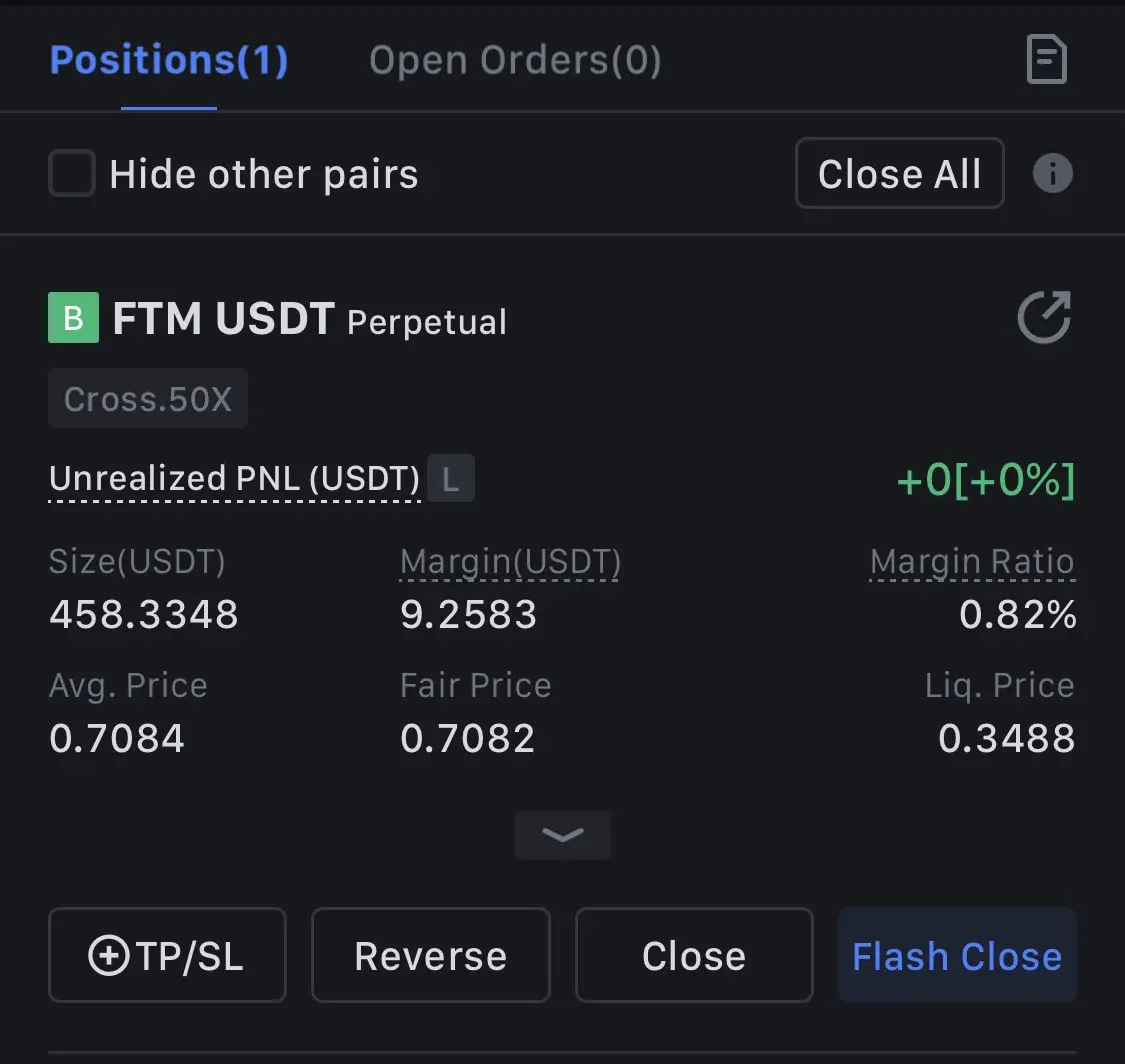Open the Cross.50X leverage selector
The width and height of the screenshot is (1125, 1064).
click(x=148, y=398)
